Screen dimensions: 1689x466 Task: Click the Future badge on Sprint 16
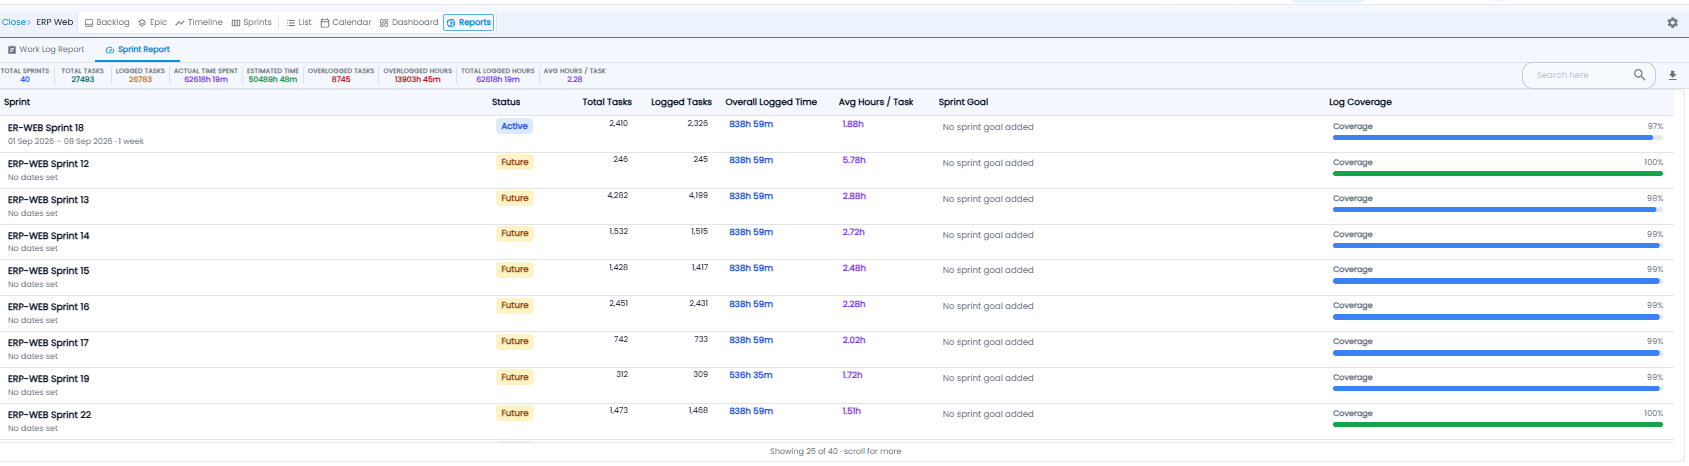coord(515,305)
